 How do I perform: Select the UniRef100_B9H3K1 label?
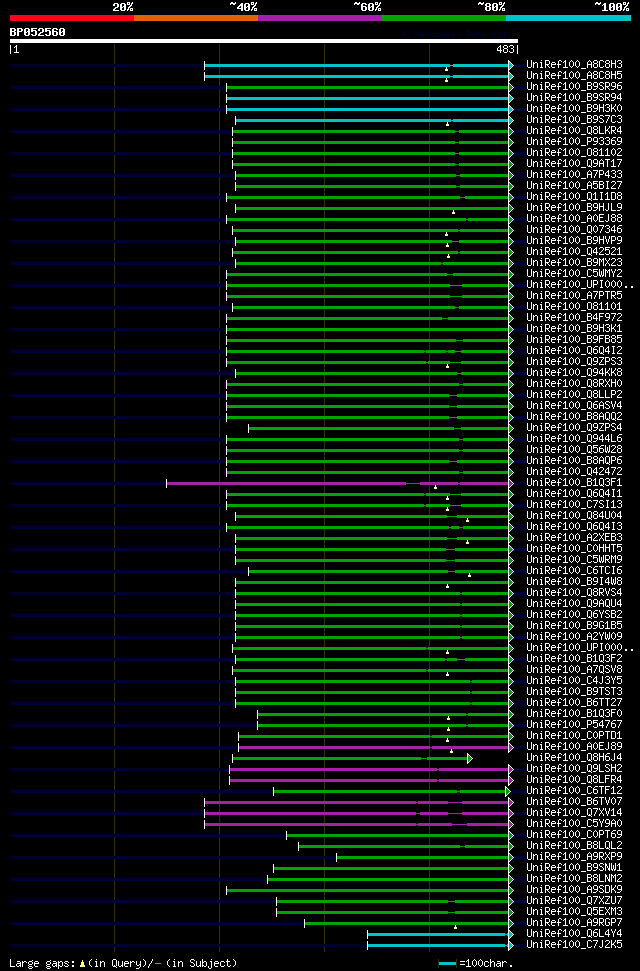pos(574,328)
